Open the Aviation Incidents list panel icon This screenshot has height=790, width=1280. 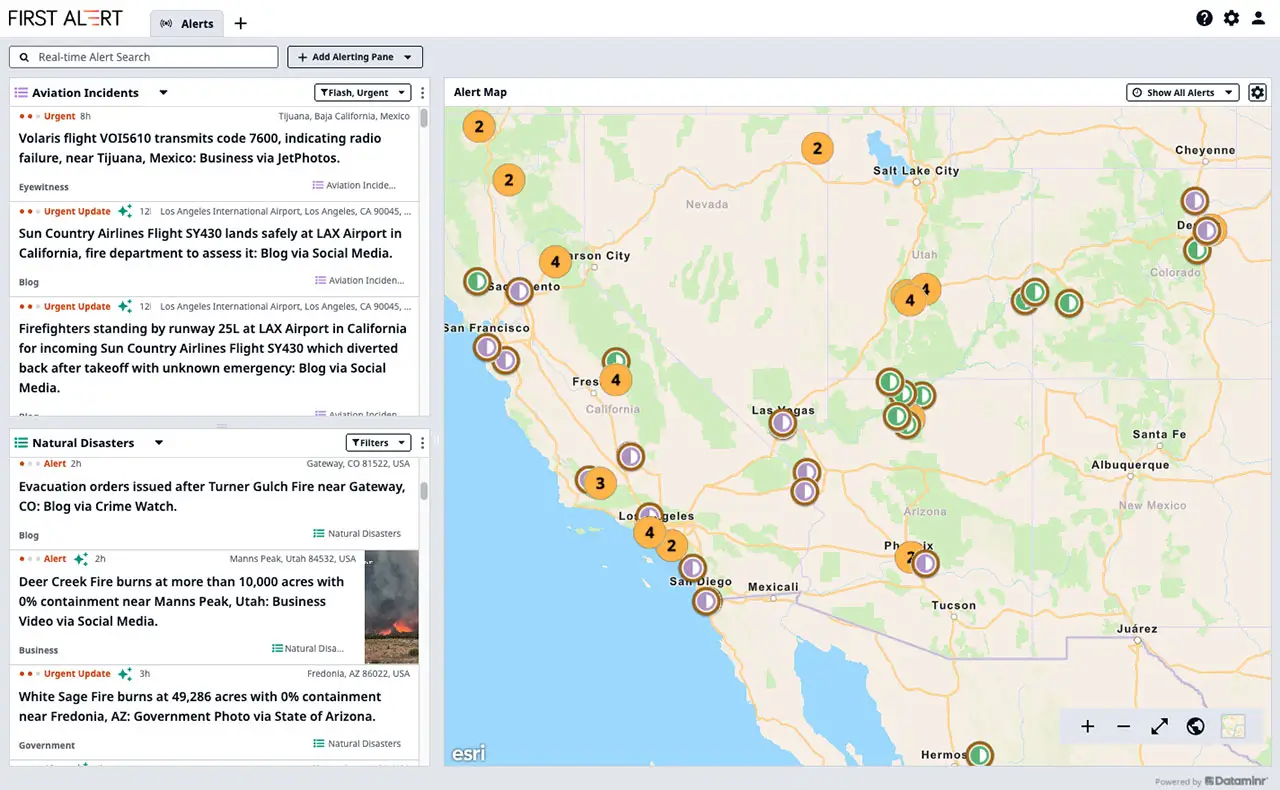(19, 92)
